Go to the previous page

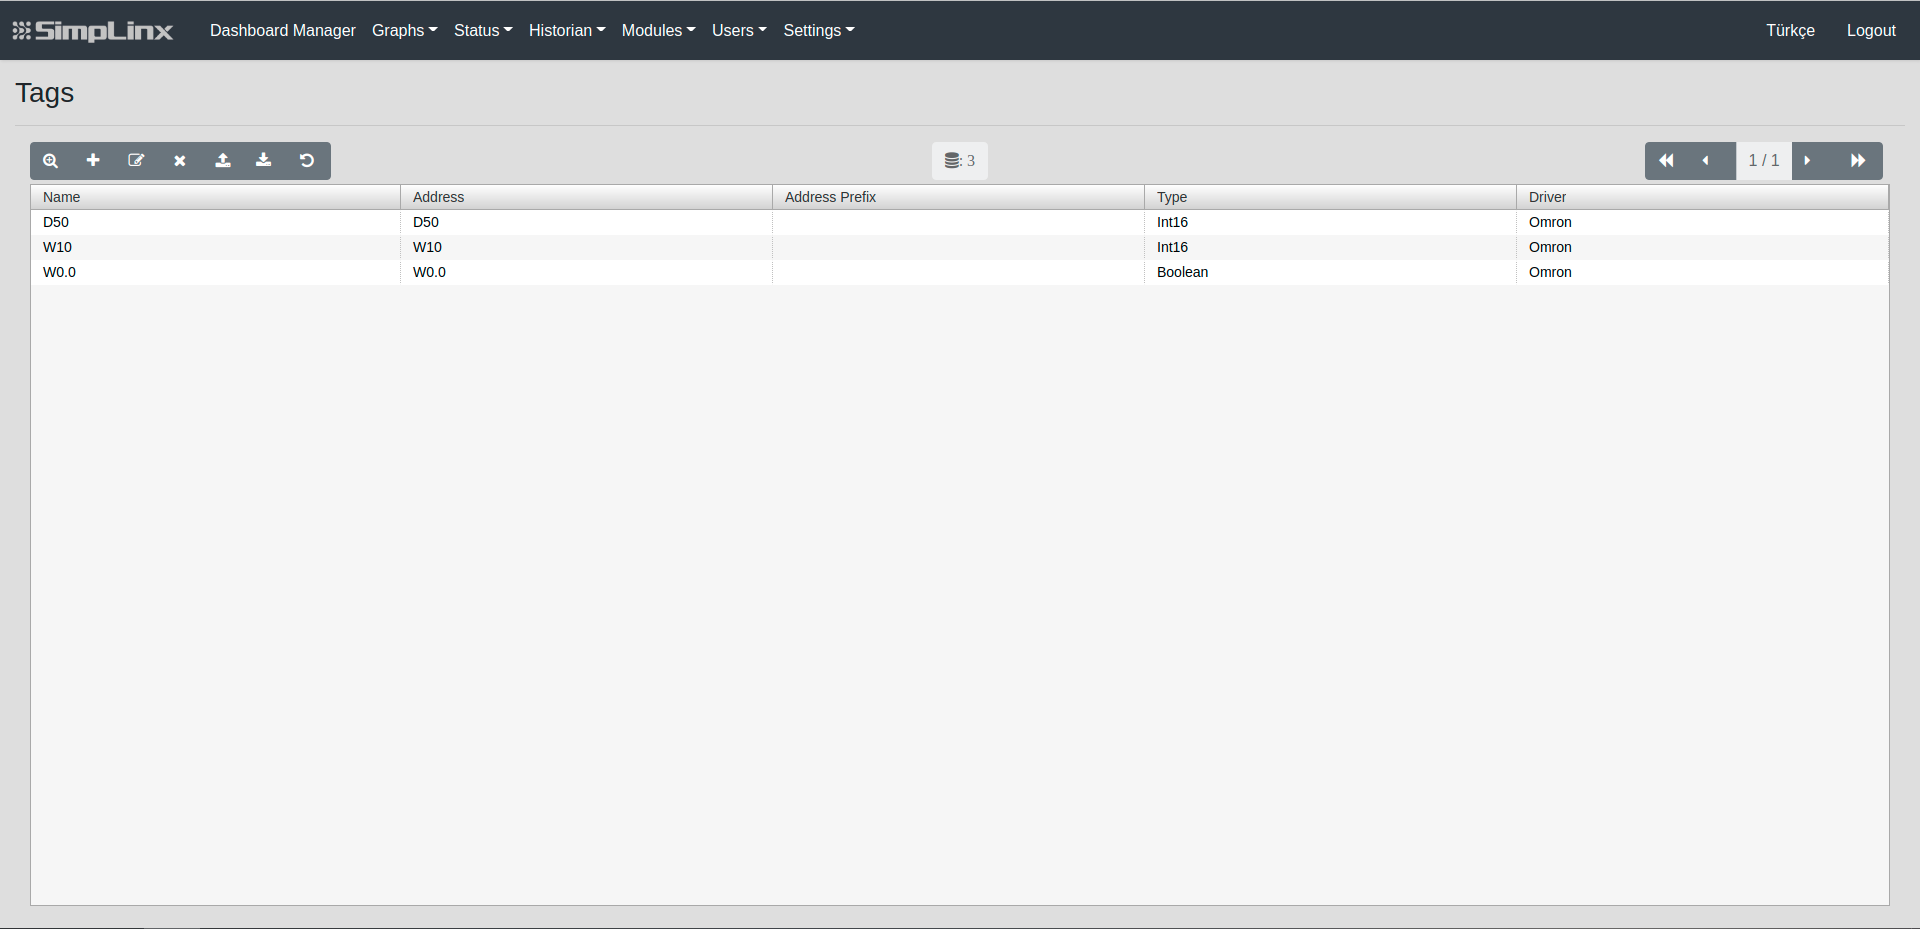1706,161
